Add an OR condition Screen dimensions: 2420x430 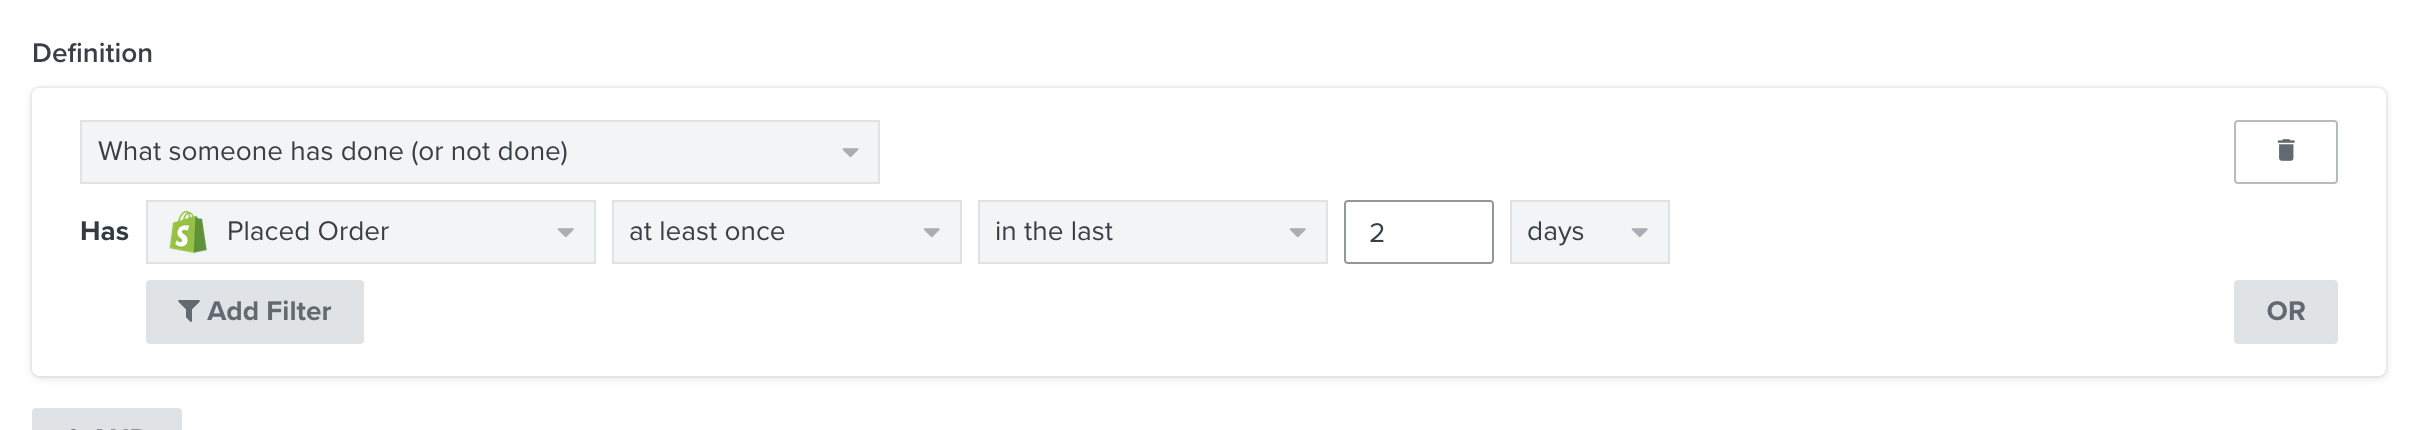click(x=2285, y=312)
